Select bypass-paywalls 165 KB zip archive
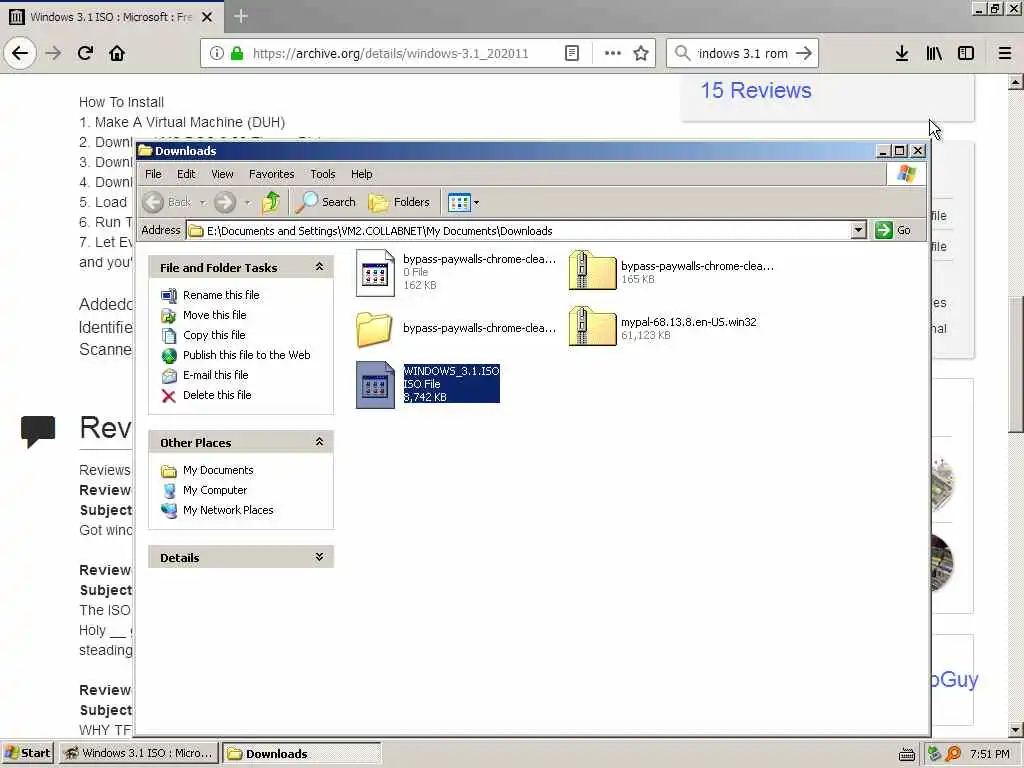Screen dimensions: 1024x768 592,270
